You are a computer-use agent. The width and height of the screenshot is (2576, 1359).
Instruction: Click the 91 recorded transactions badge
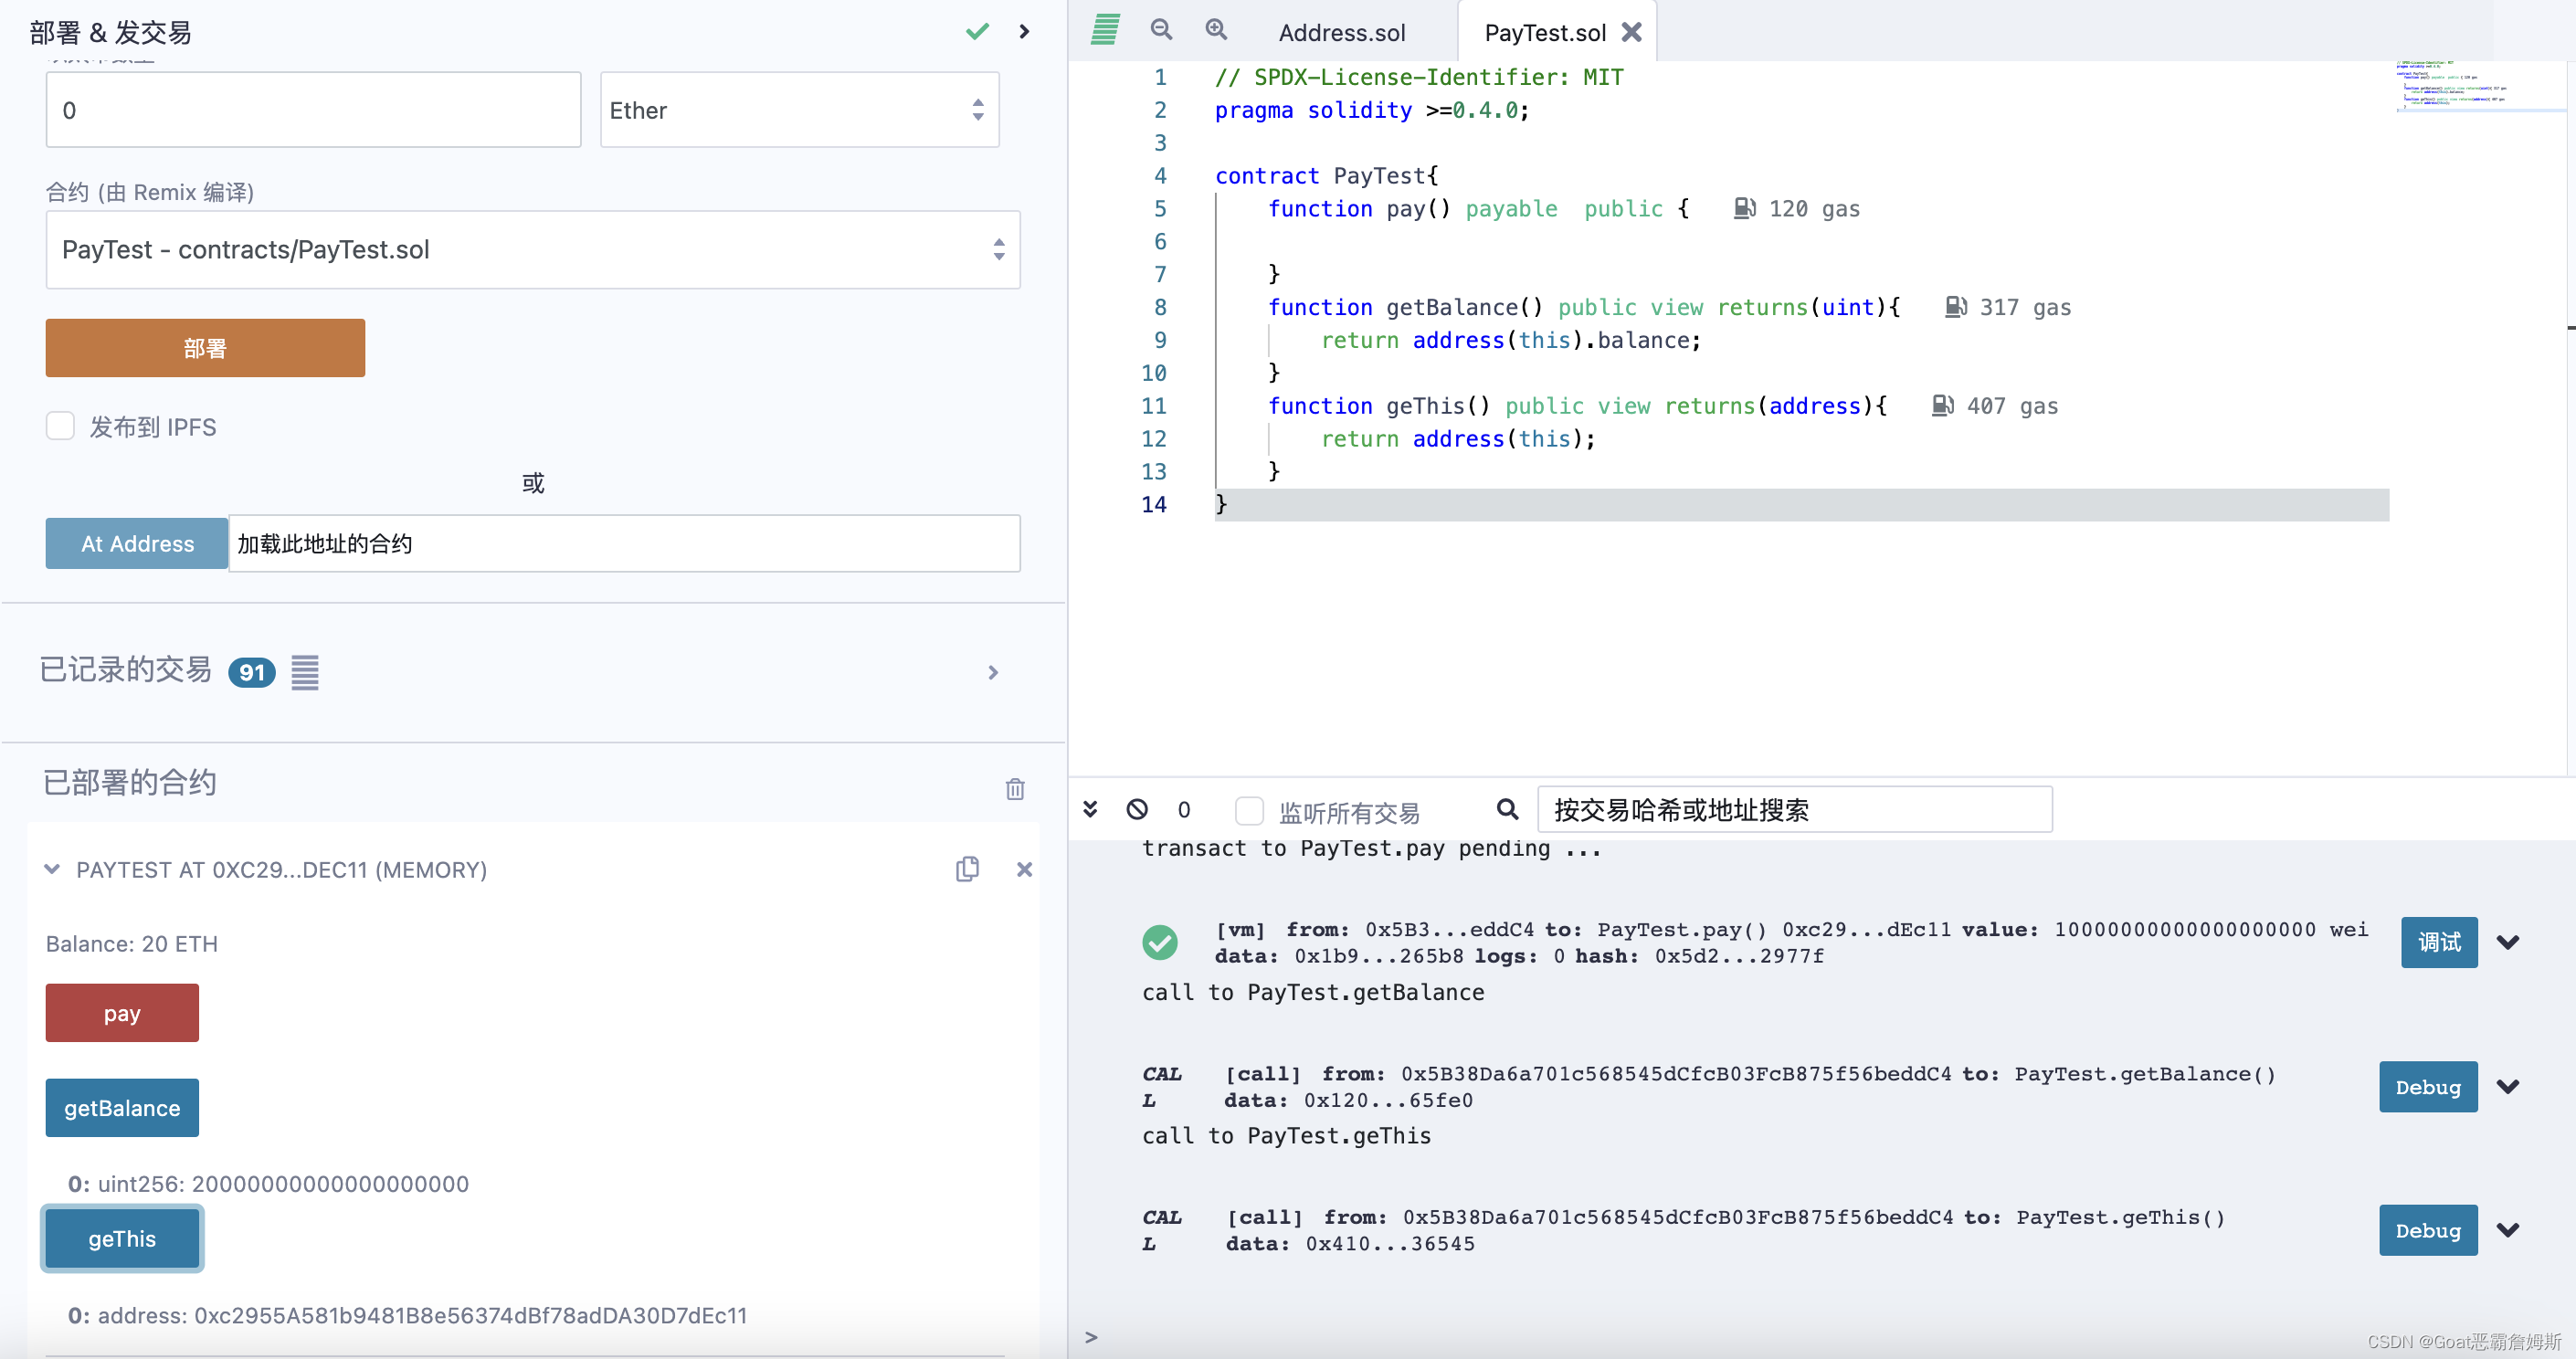pyautogui.click(x=251, y=673)
